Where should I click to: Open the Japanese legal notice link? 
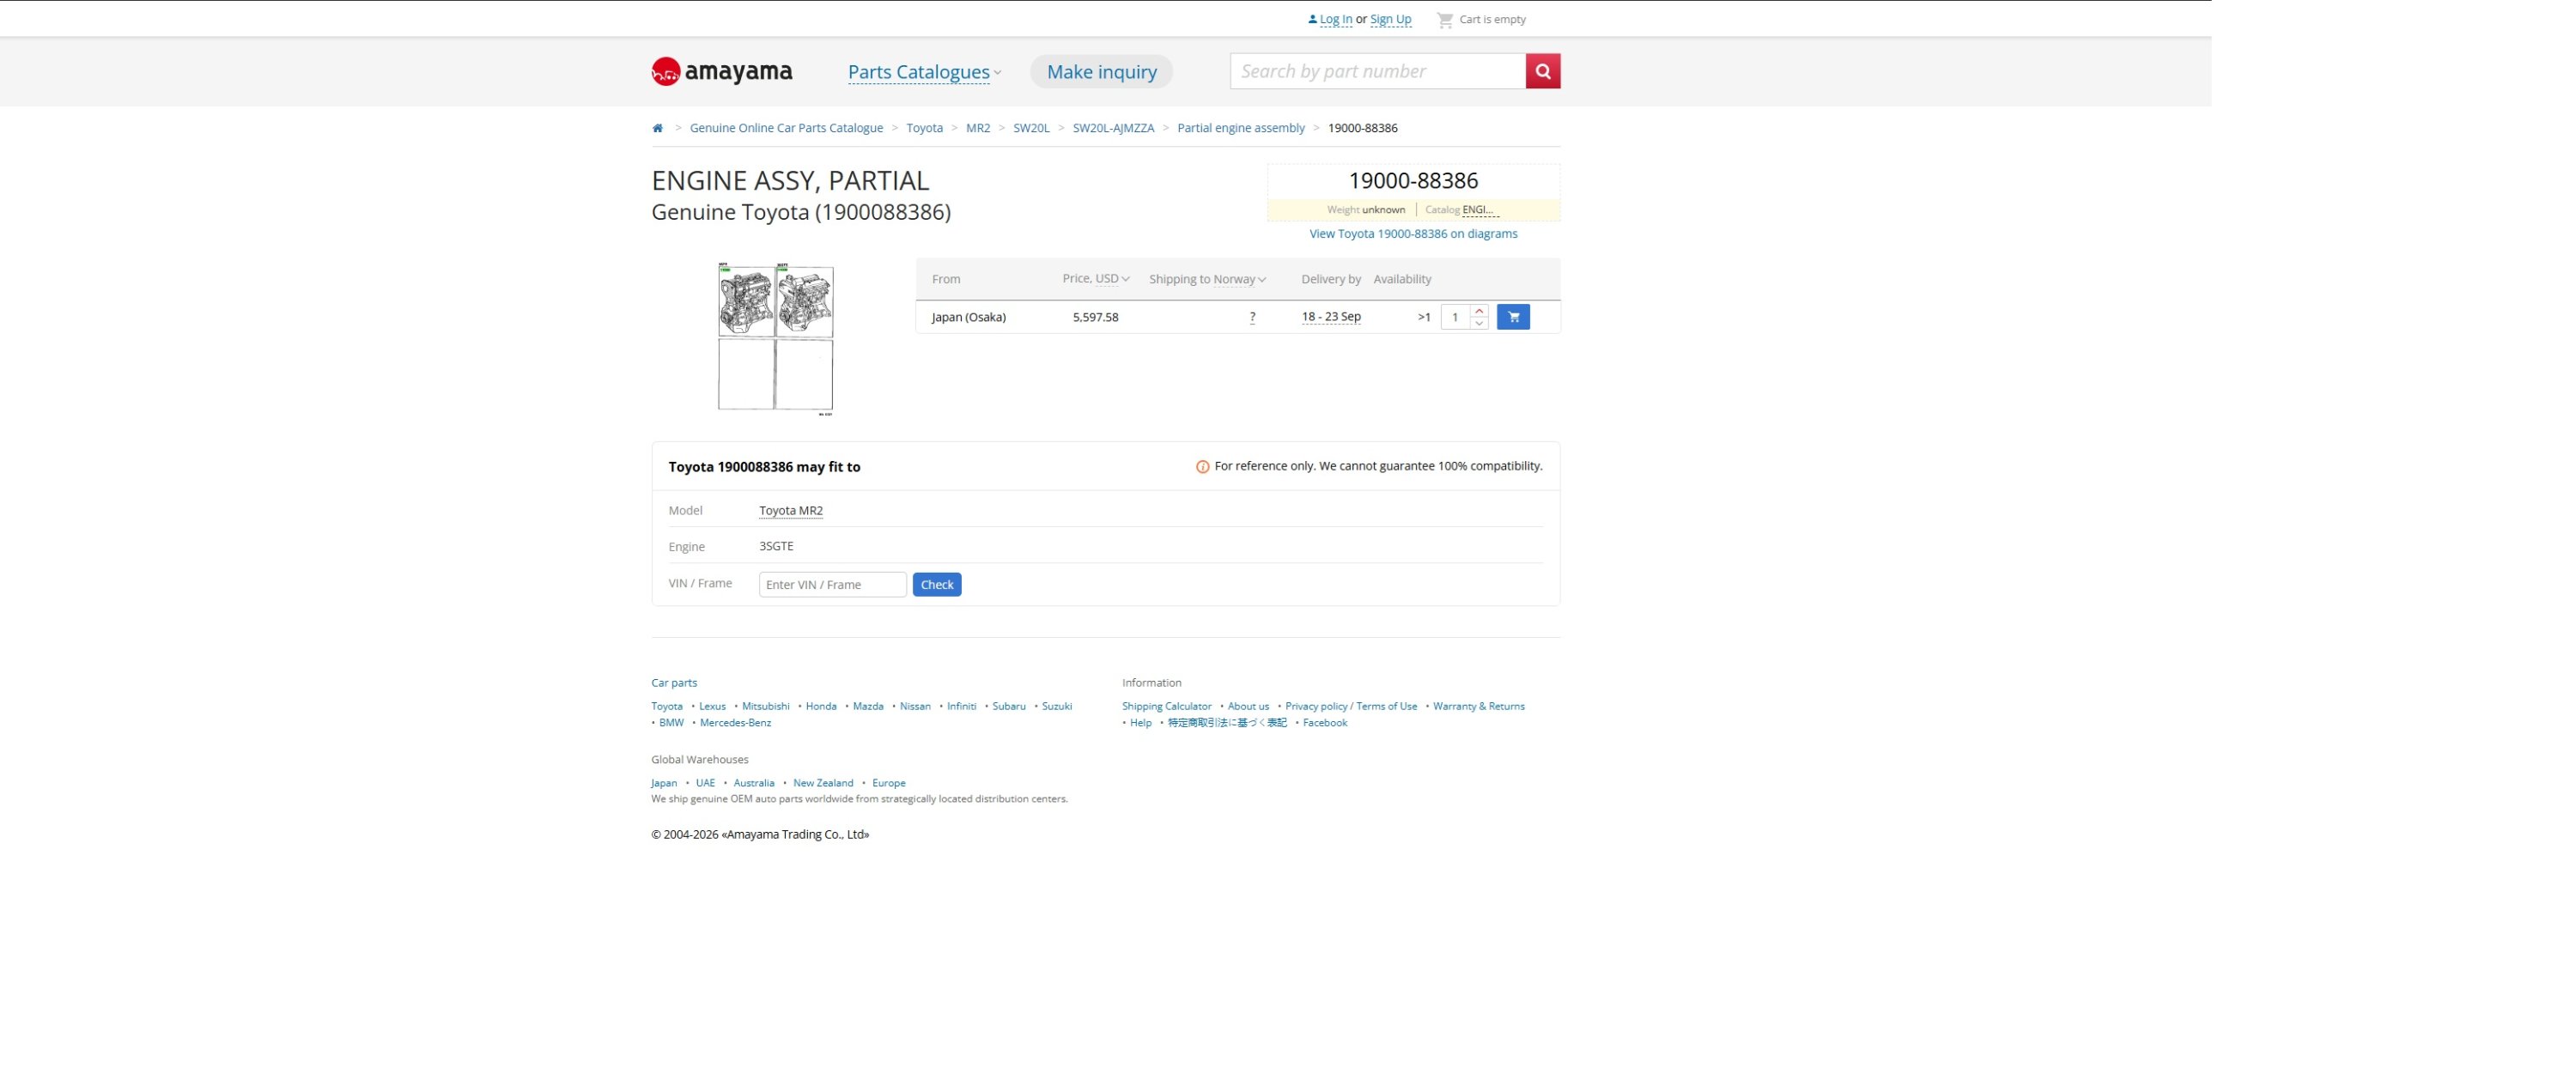point(1227,723)
